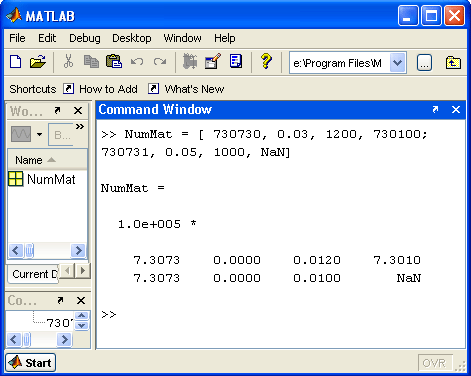Viewport: 471px width, 376px height.
Task: Open the File menu
Action: [17, 38]
